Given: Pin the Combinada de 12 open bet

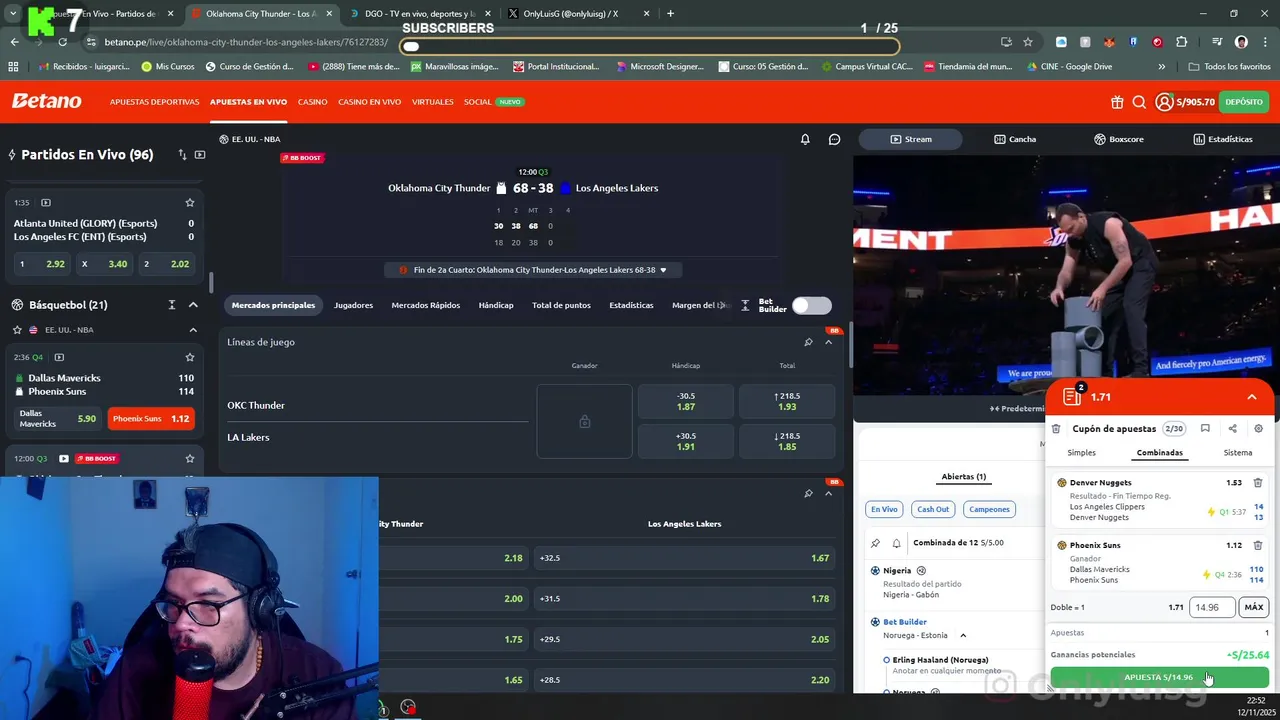Looking at the screenshot, I should [x=876, y=543].
